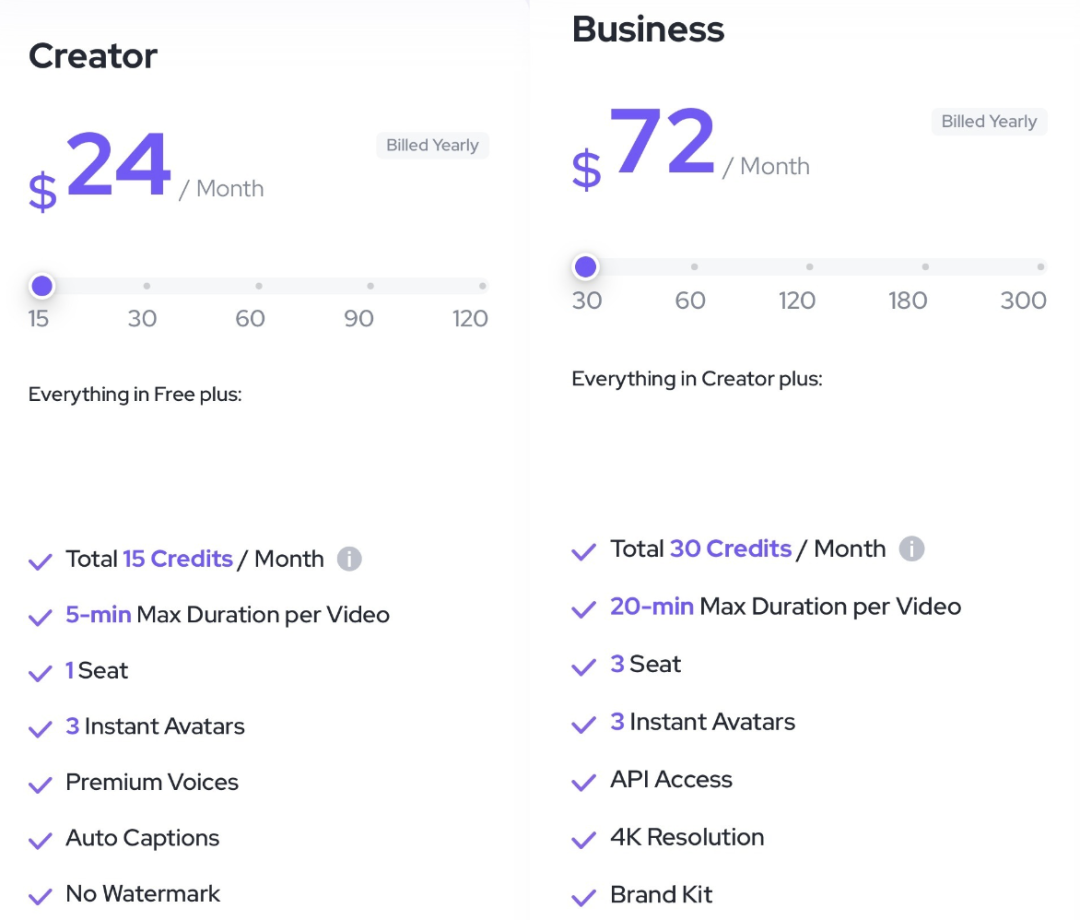The image size is (1080, 920).
Task: Click the 20-min Max Duration highlighted text
Action: coord(652,606)
